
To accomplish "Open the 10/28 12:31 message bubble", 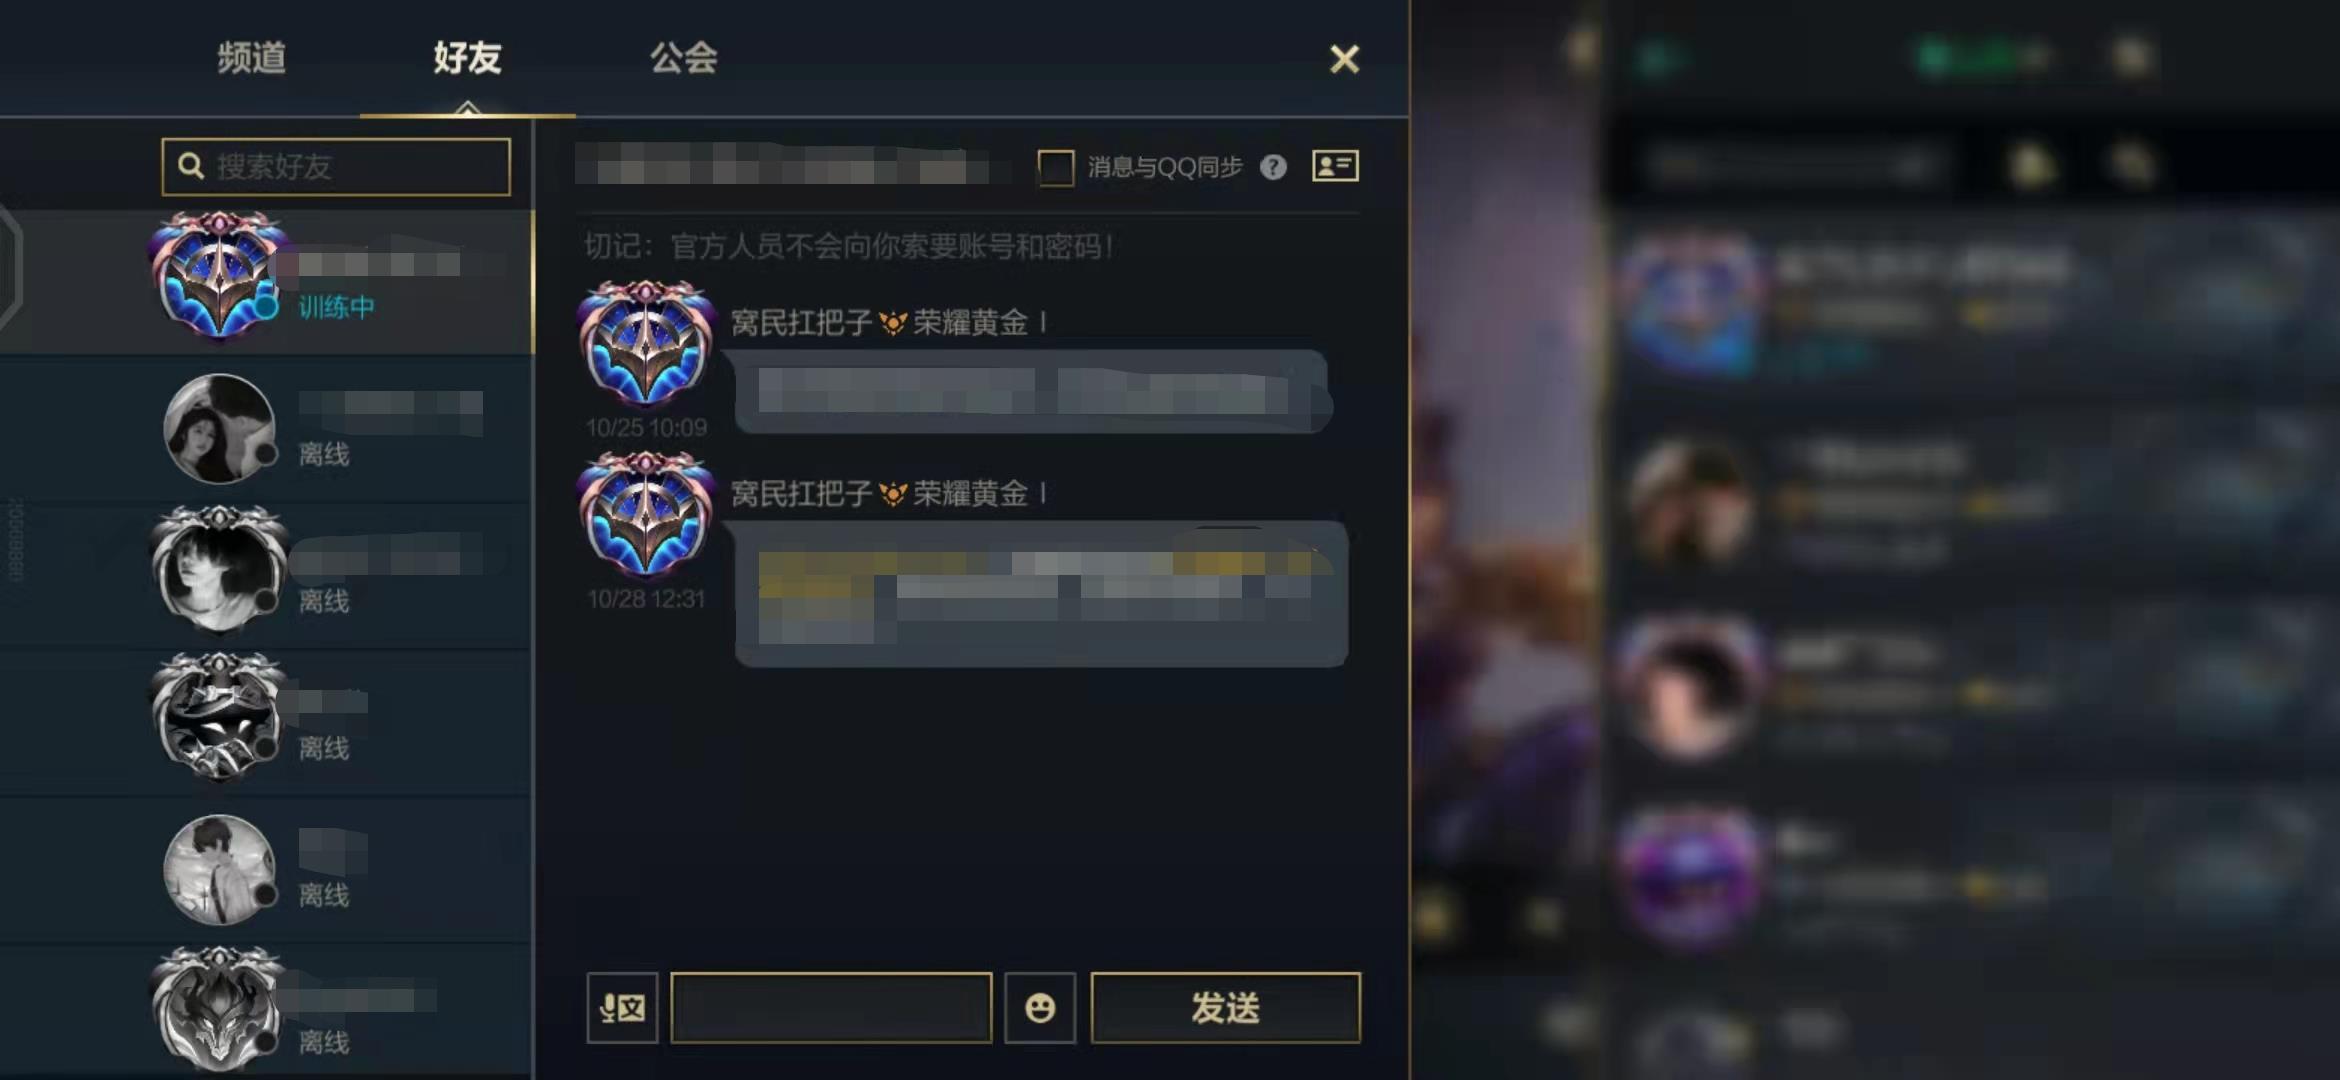I will coord(1041,594).
